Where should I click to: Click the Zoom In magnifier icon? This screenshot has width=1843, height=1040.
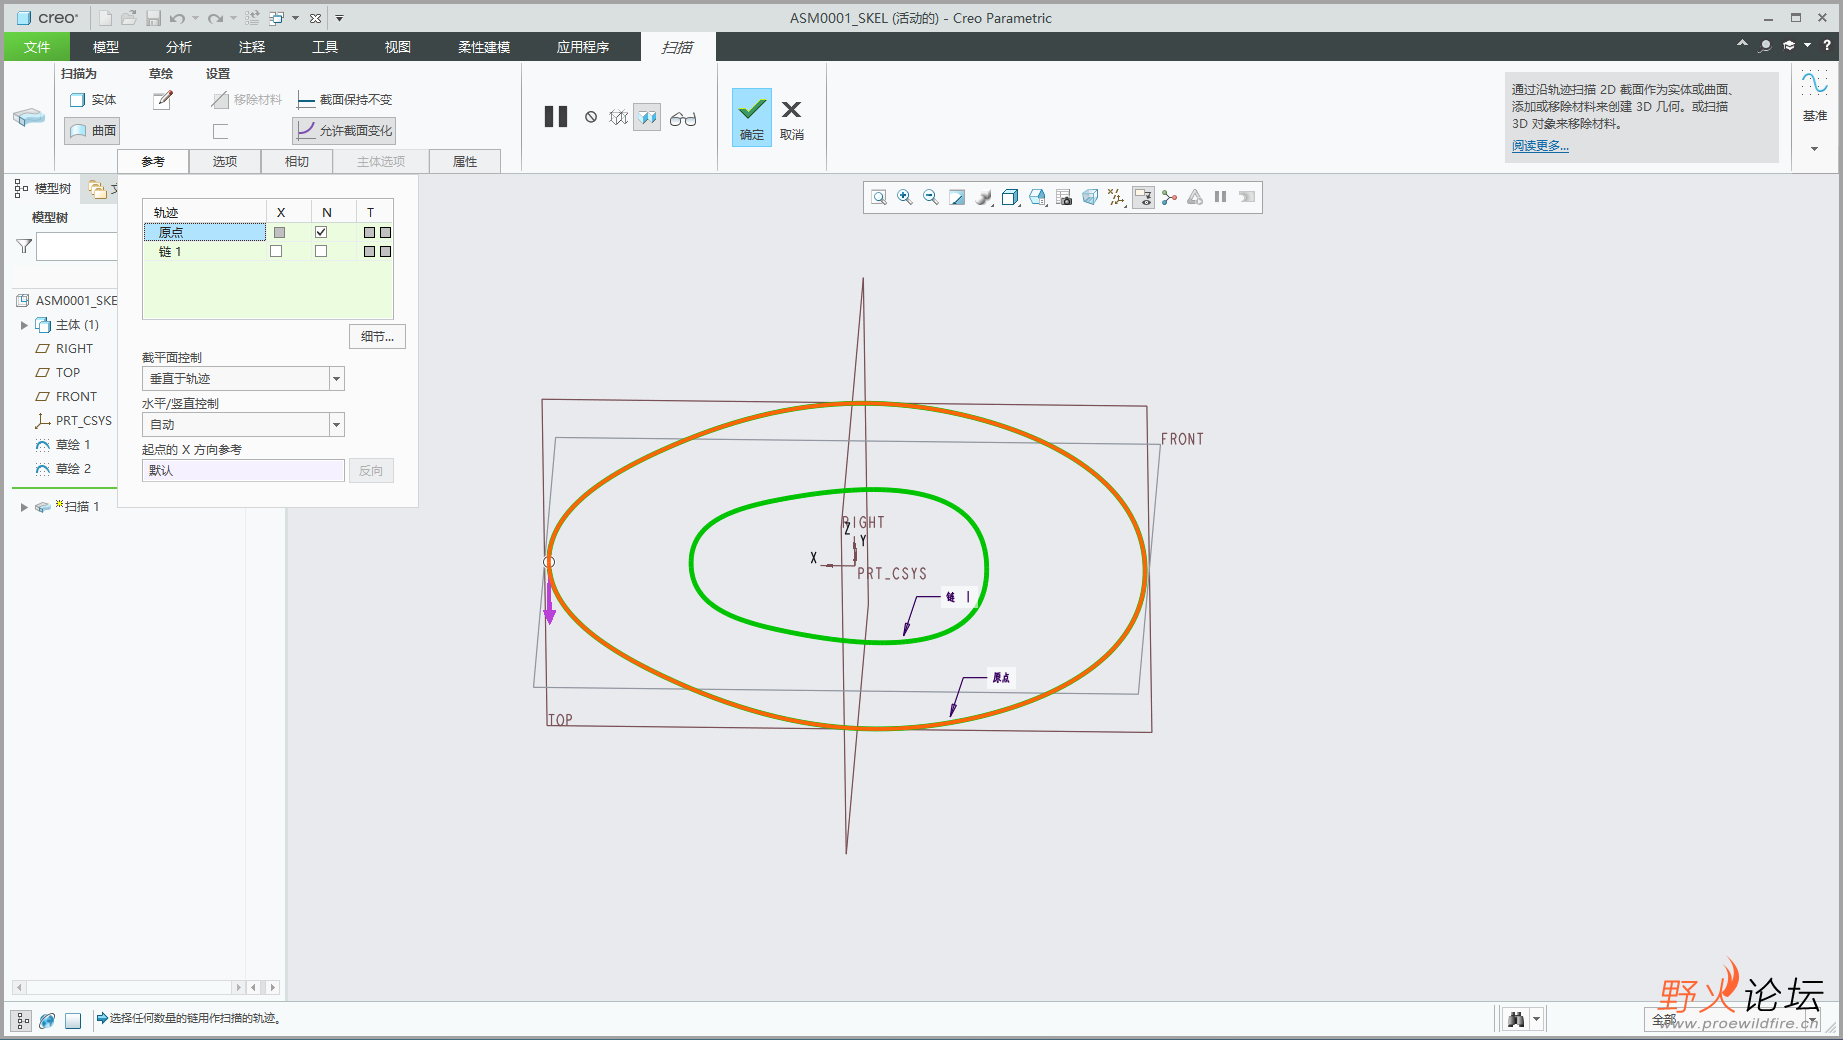click(x=905, y=197)
